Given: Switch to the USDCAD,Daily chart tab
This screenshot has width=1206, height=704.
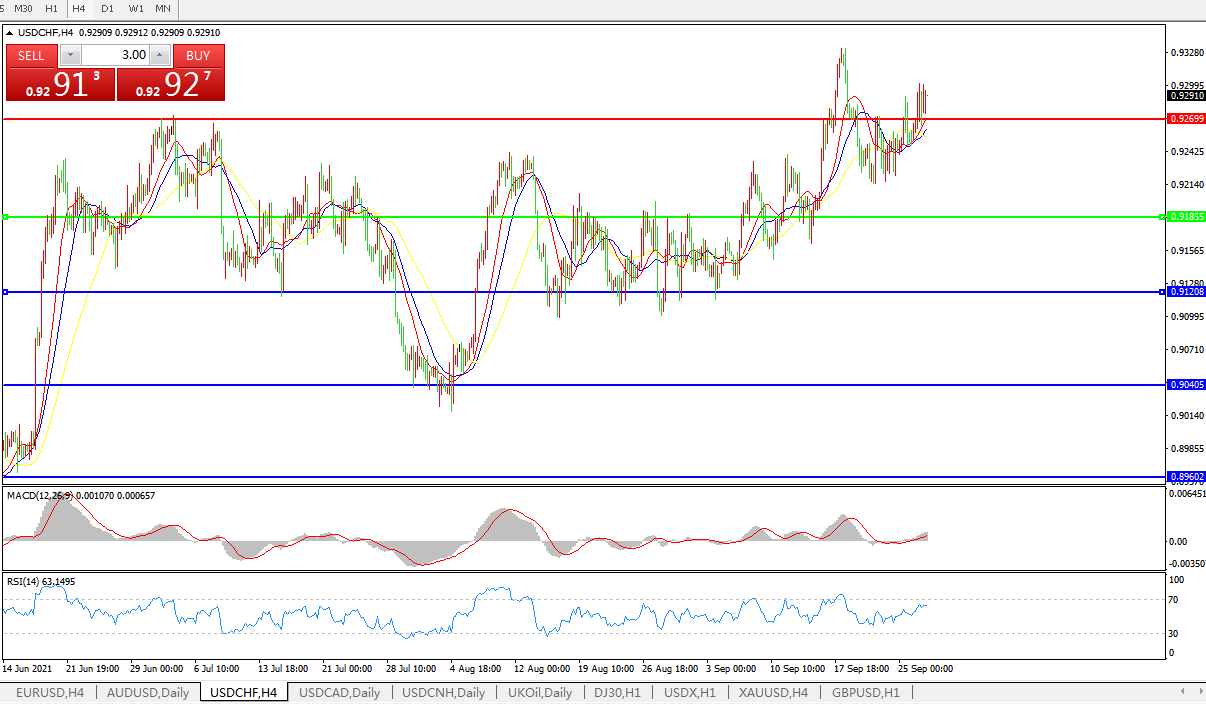Looking at the screenshot, I should coord(339,692).
